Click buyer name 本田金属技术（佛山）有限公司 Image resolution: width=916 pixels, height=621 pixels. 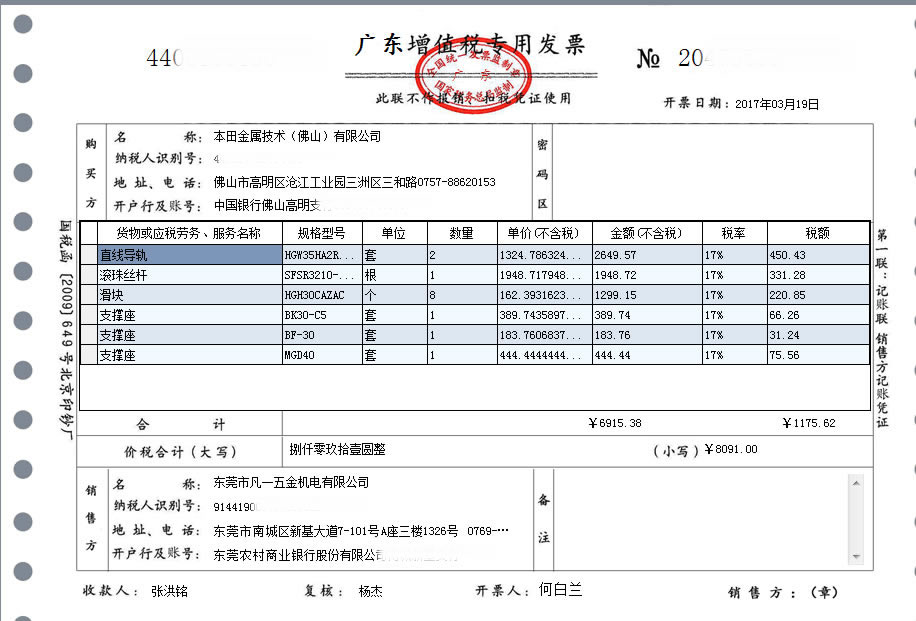tap(297, 136)
